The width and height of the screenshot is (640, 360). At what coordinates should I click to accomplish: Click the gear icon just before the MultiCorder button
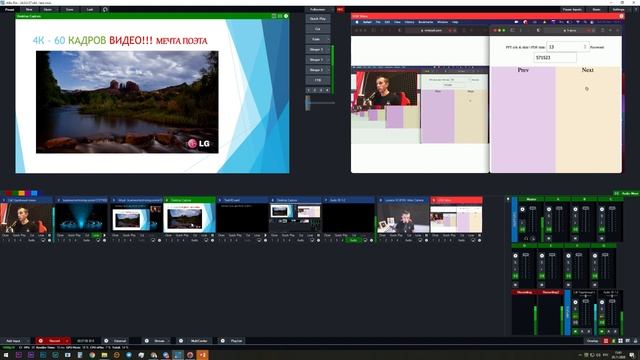[x=181, y=341]
